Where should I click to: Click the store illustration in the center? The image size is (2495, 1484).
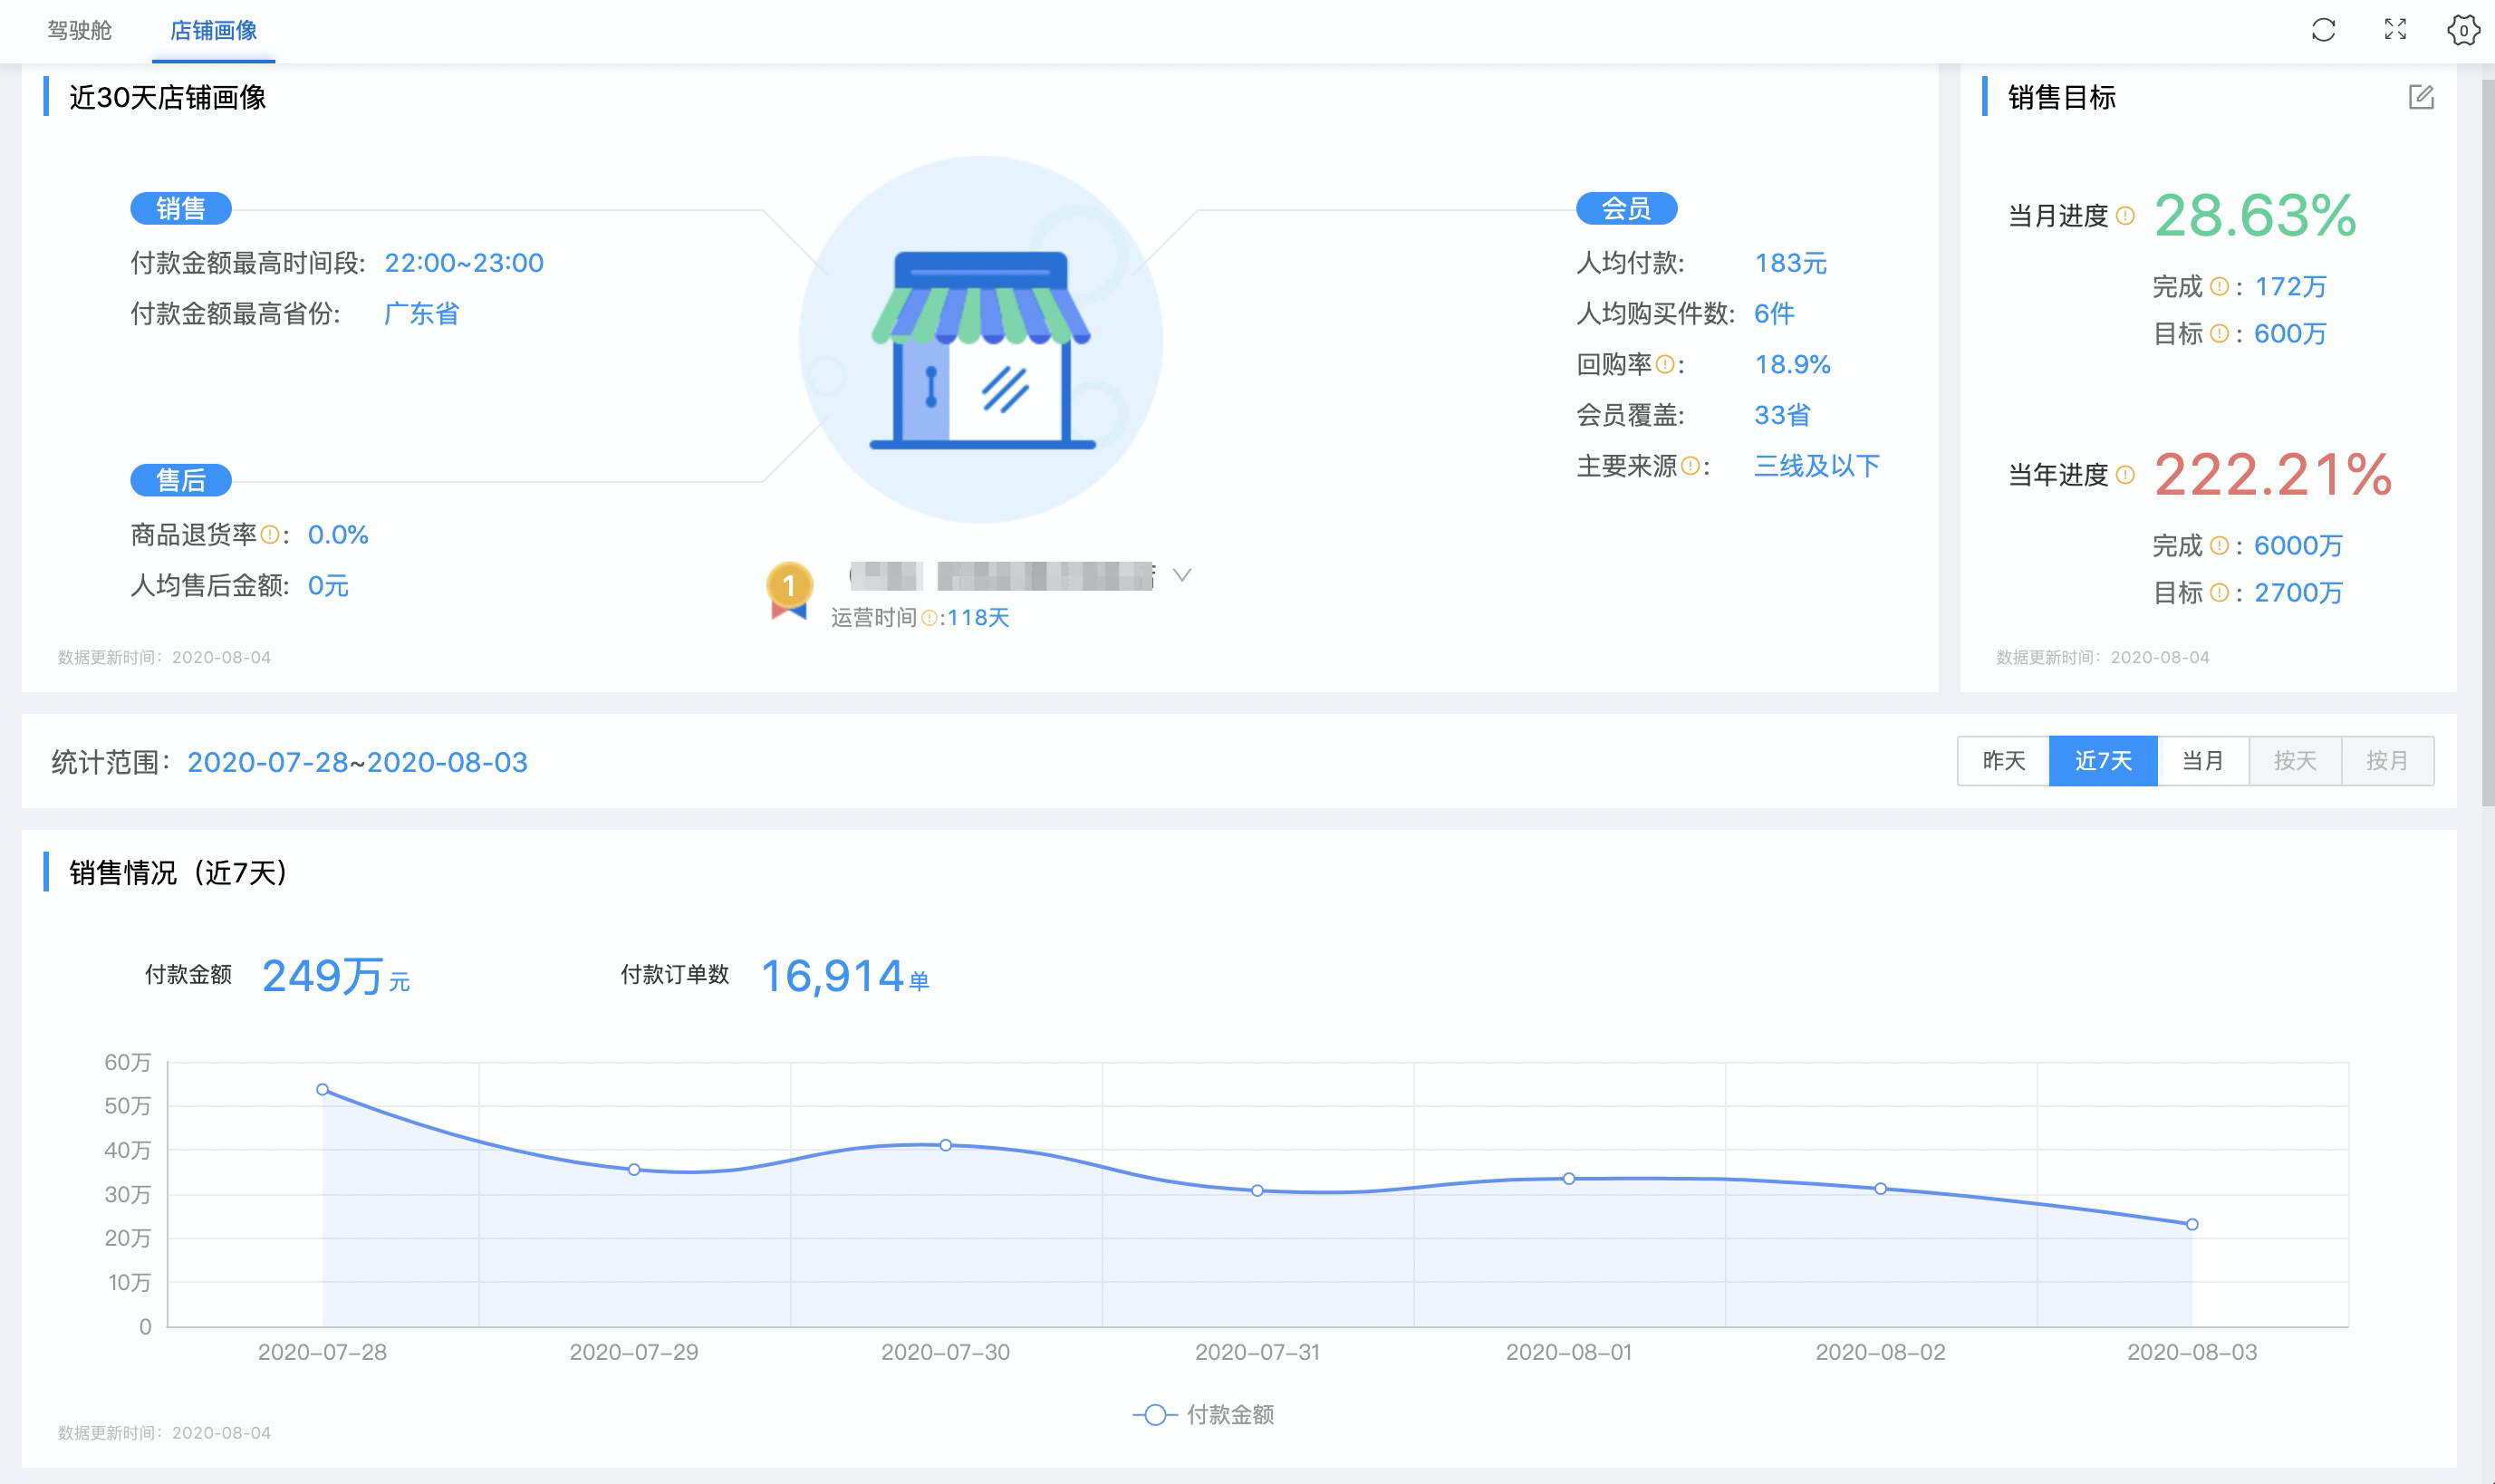981,340
